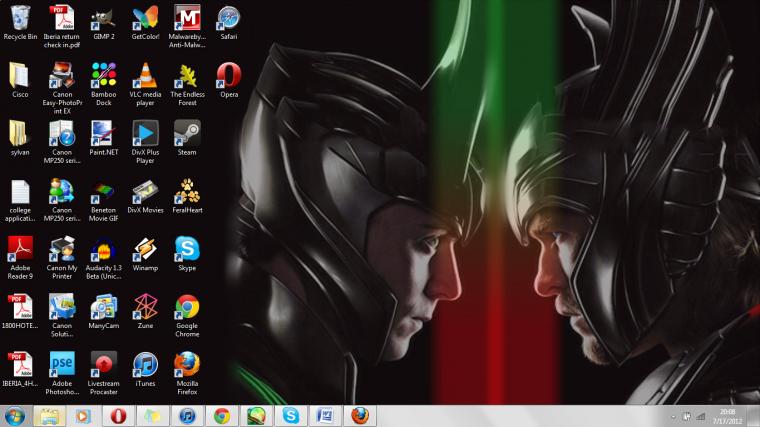Screen dimensions: 760x427
Task: Click the FeralHeart desktop shortcut
Action: pyautogui.click(x=187, y=196)
